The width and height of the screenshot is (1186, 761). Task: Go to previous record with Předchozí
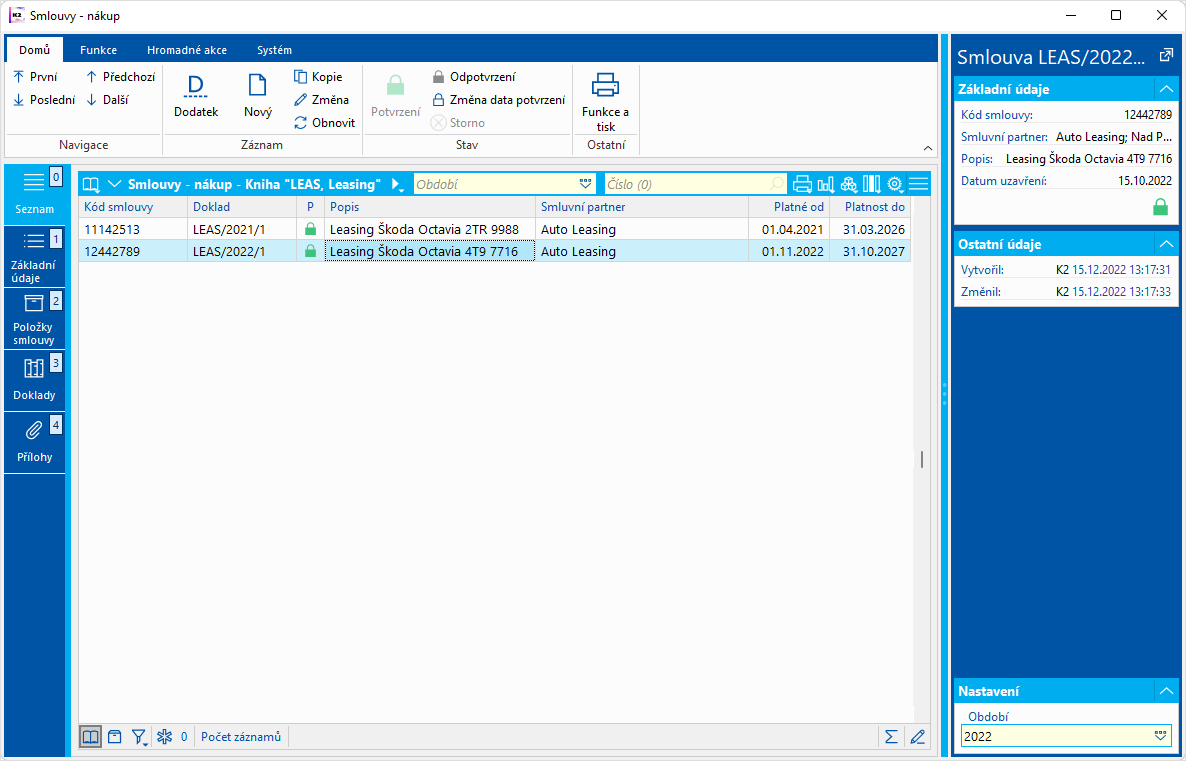pyautogui.click(x=120, y=77)
